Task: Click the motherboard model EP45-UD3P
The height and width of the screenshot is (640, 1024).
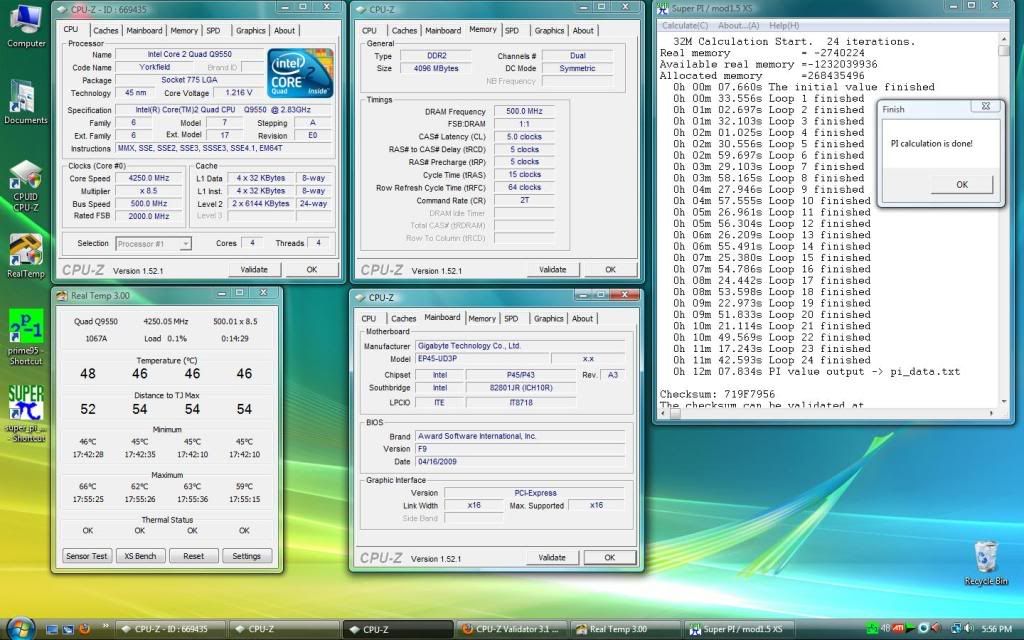Action: (x=481, y=359)
